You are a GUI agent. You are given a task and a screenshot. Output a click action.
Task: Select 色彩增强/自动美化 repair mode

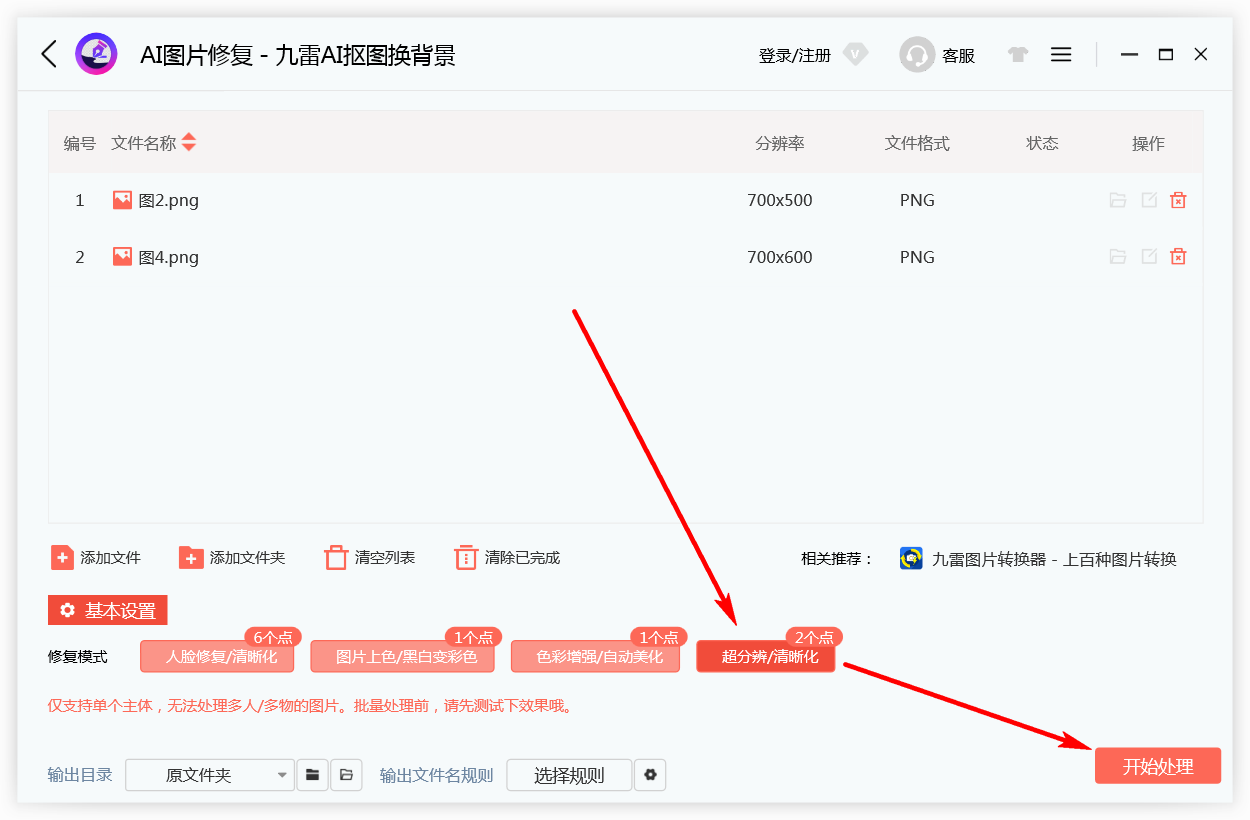pos(595,657)
